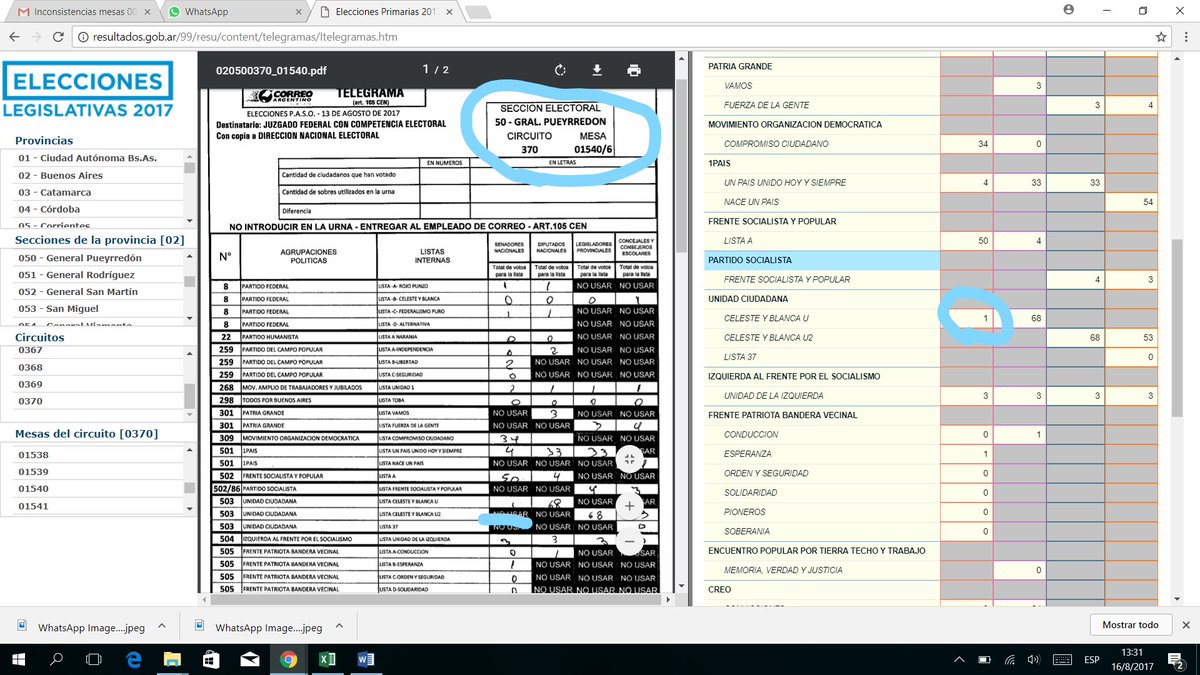Screen dimensions: 1200x675
Task: Zoom in on the PDF document
Action: (x=629, y=506)
